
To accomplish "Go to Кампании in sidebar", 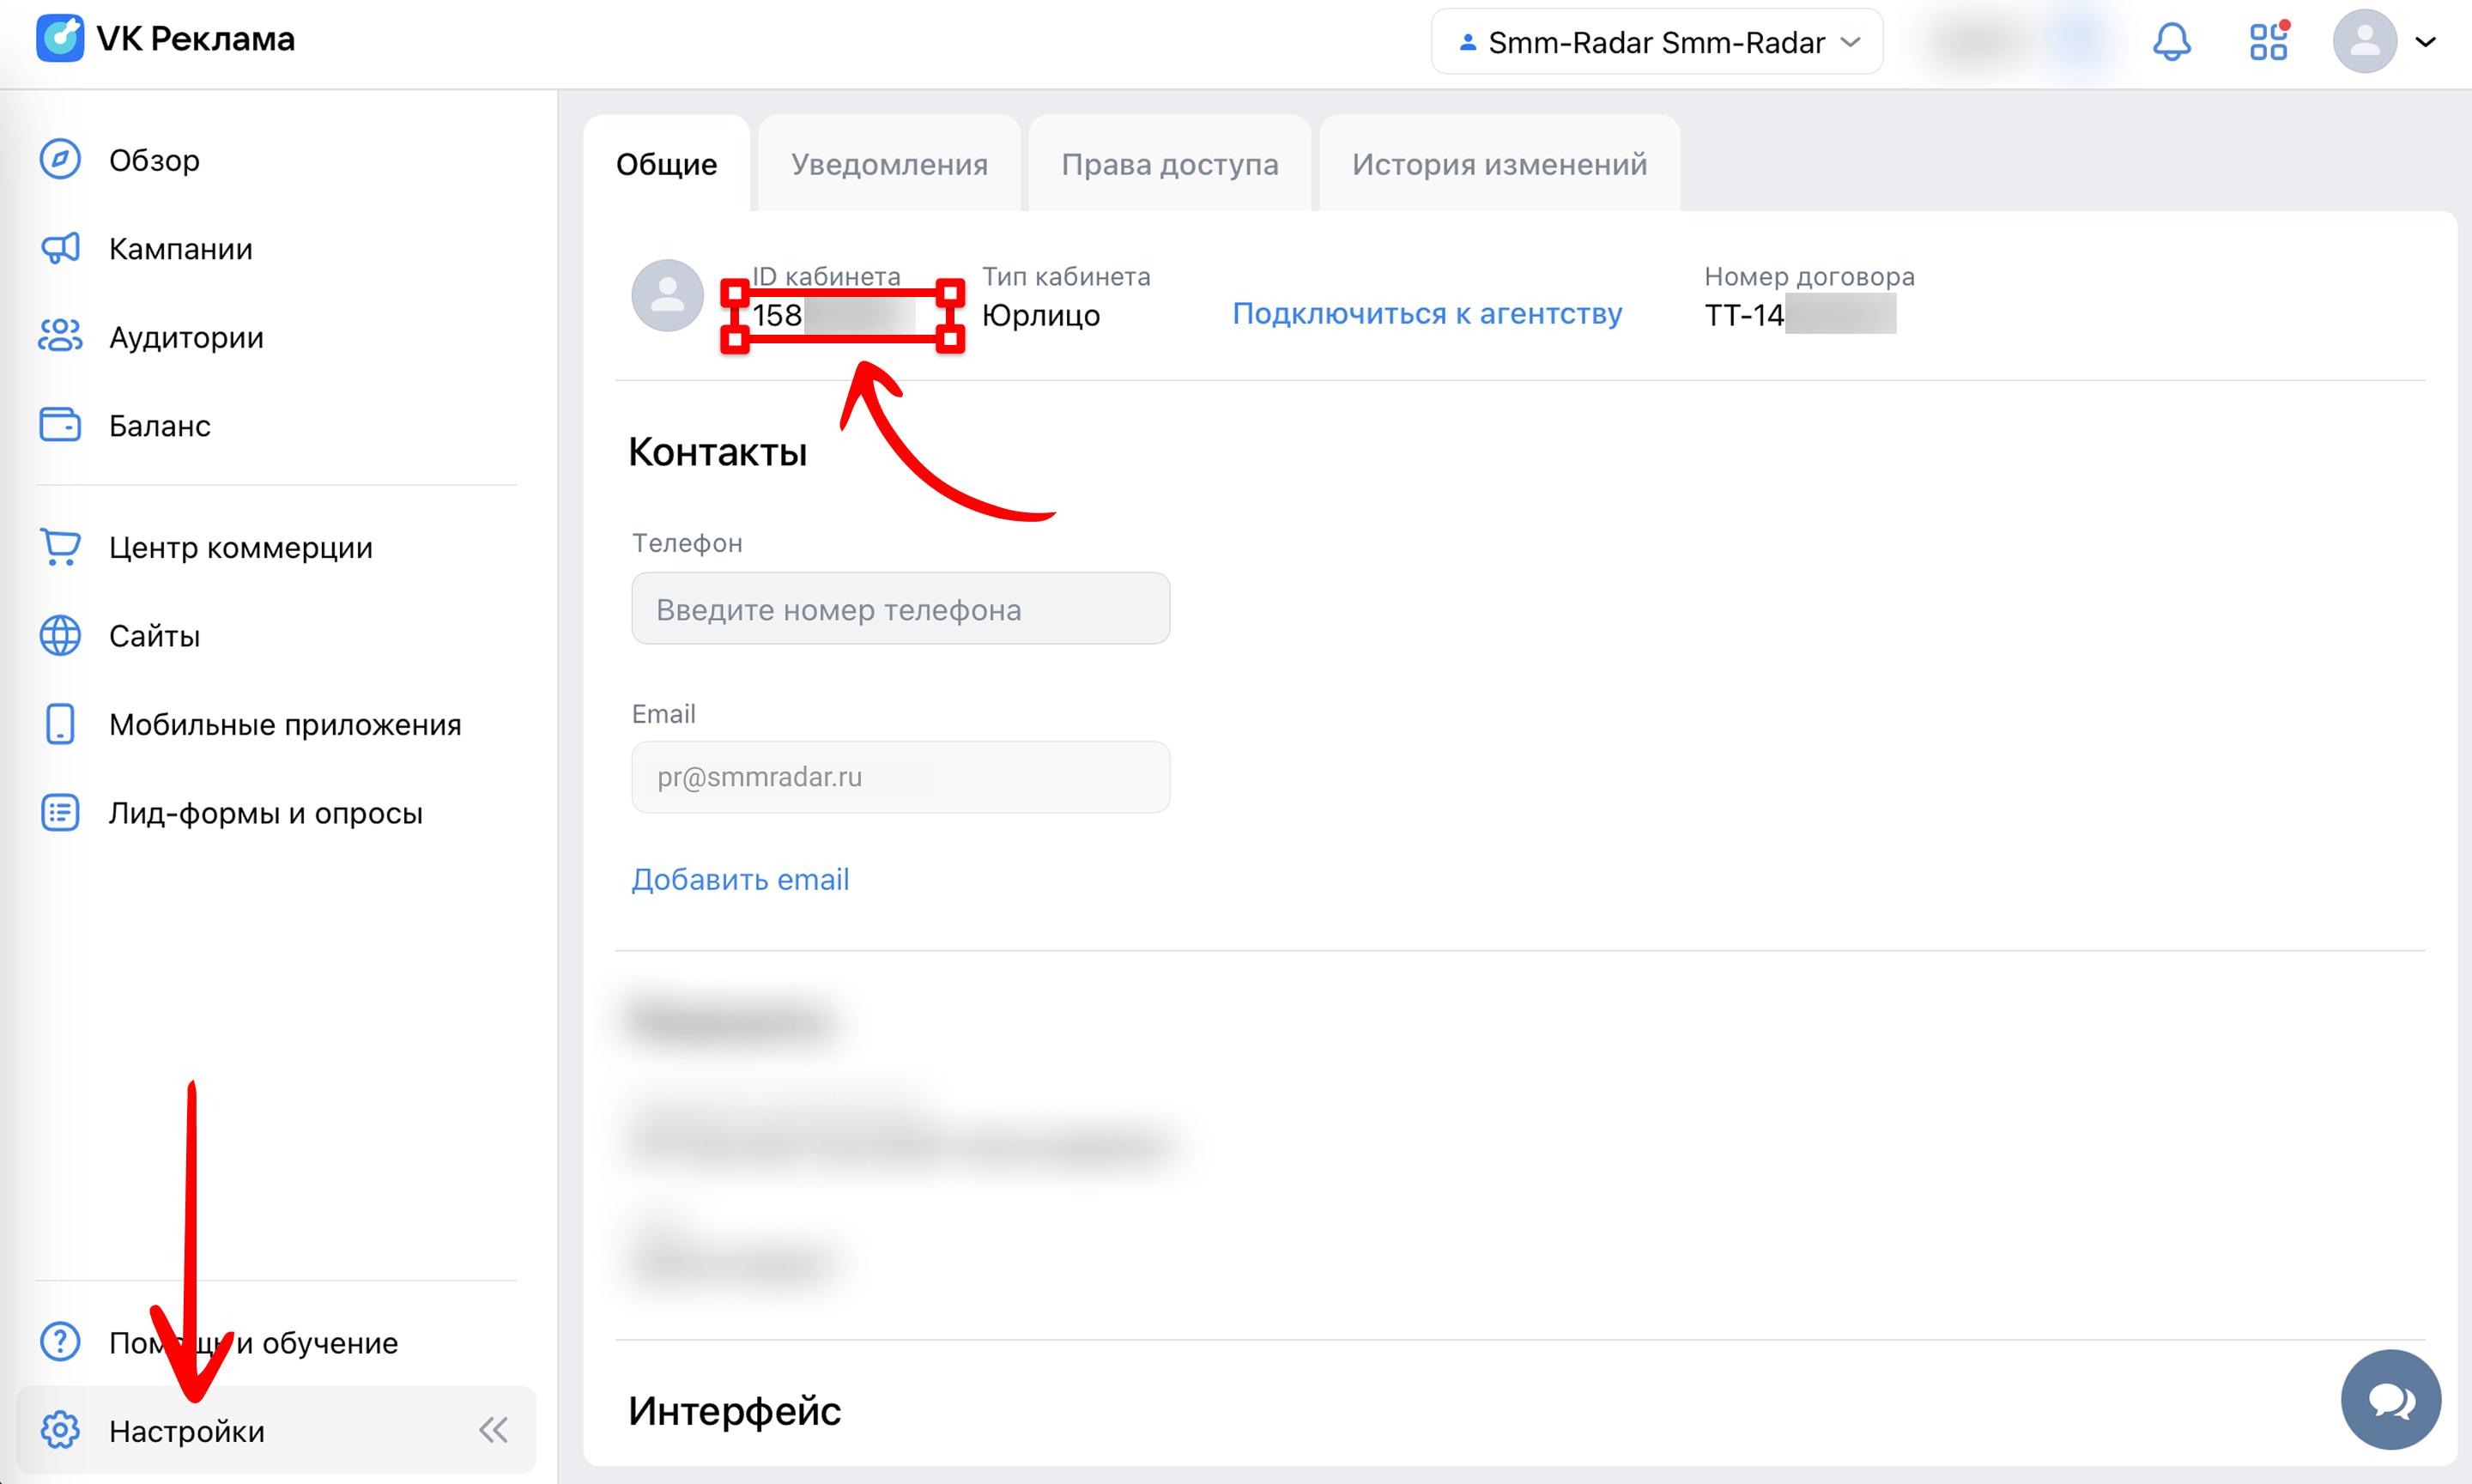I will coord(180,248).
